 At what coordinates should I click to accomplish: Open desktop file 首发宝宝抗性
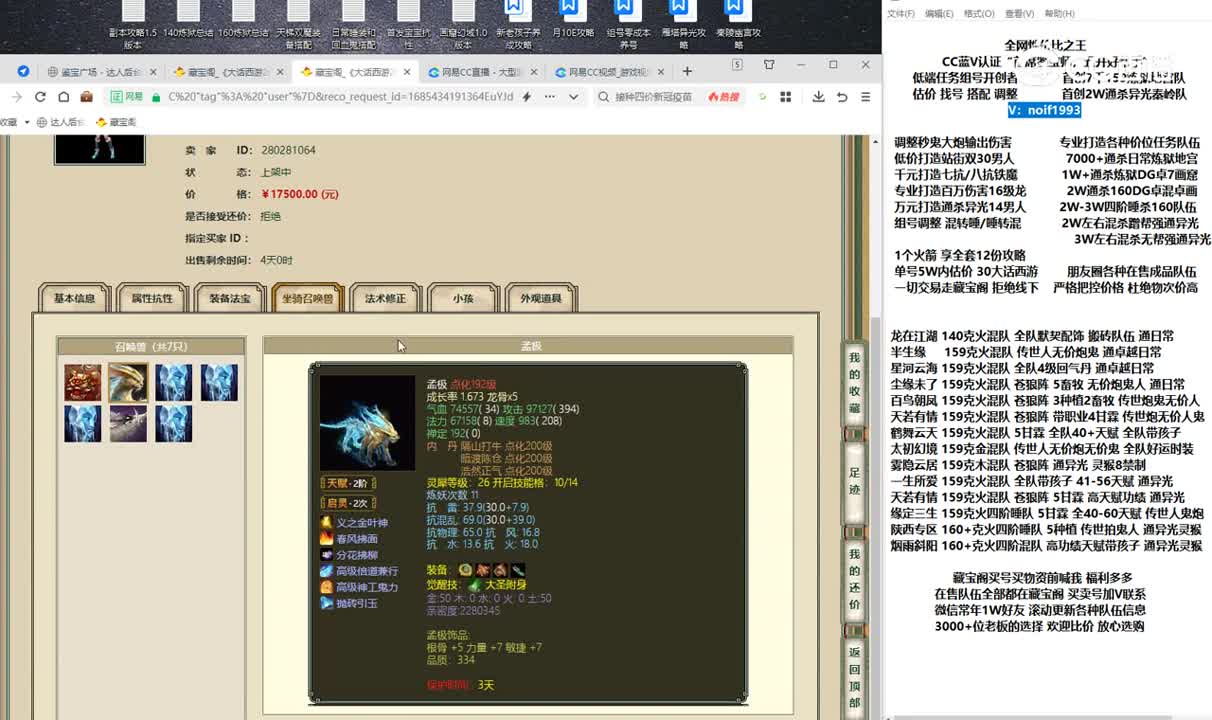pyautogui.click(x=407, y=25)
